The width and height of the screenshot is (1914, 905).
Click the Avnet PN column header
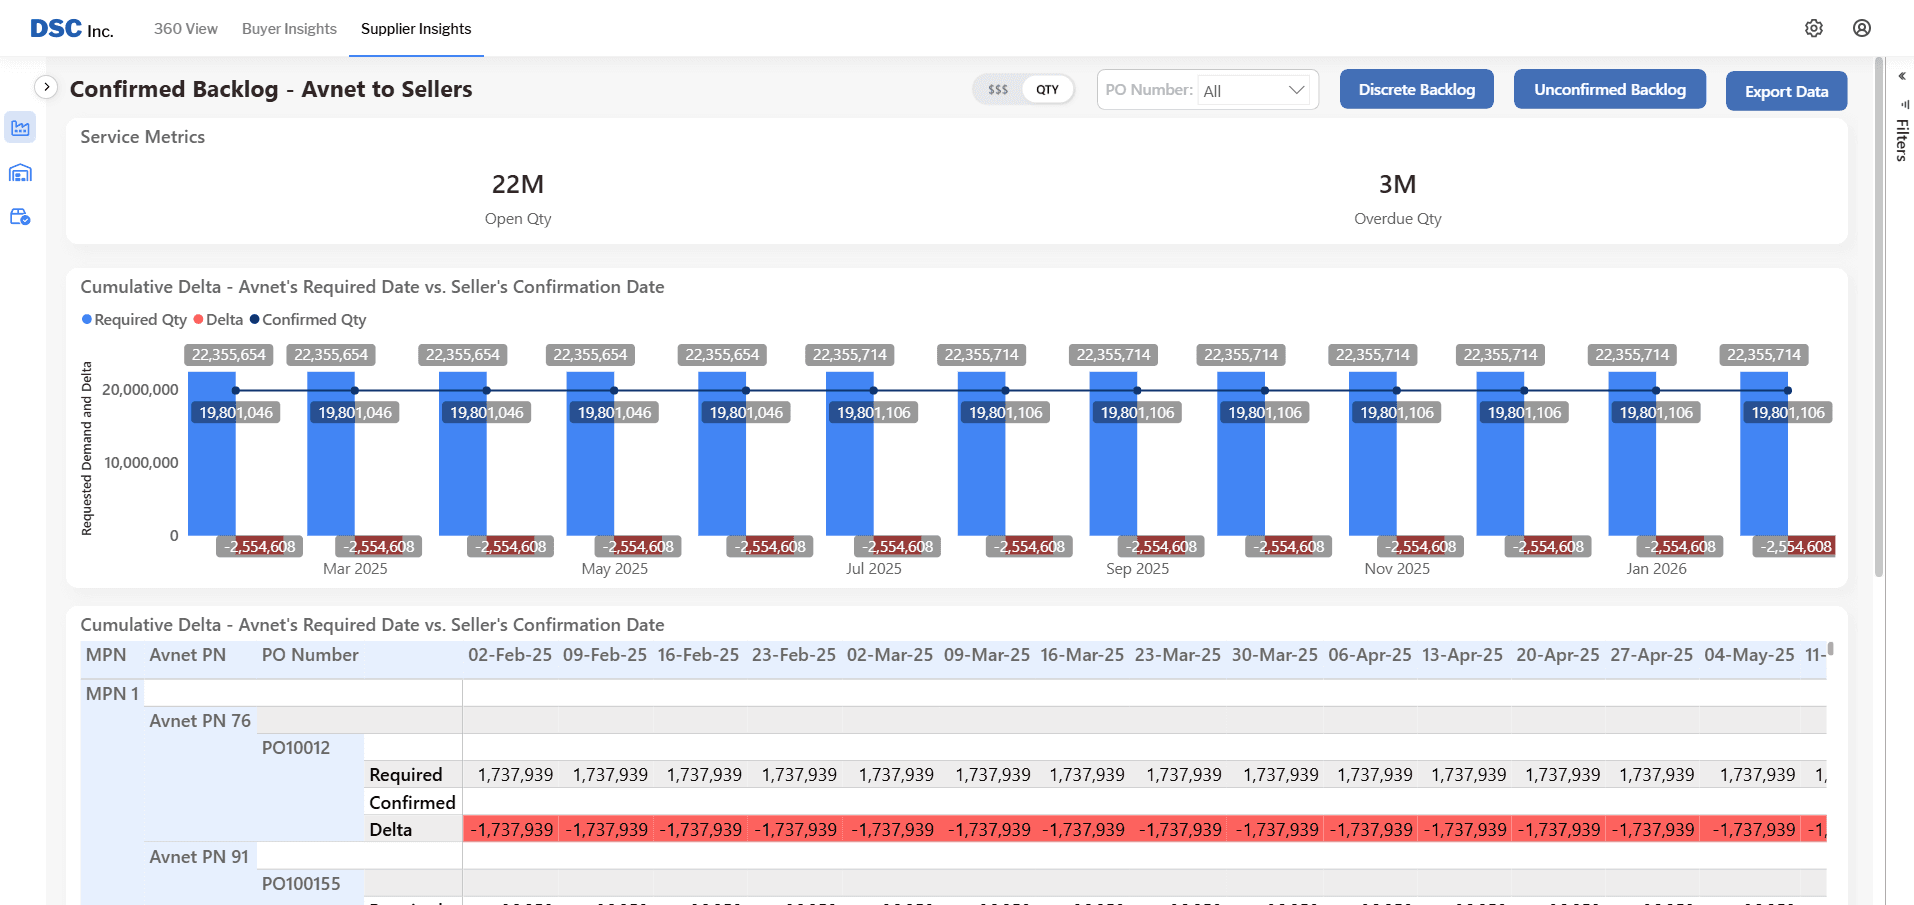tap(188, 655)
